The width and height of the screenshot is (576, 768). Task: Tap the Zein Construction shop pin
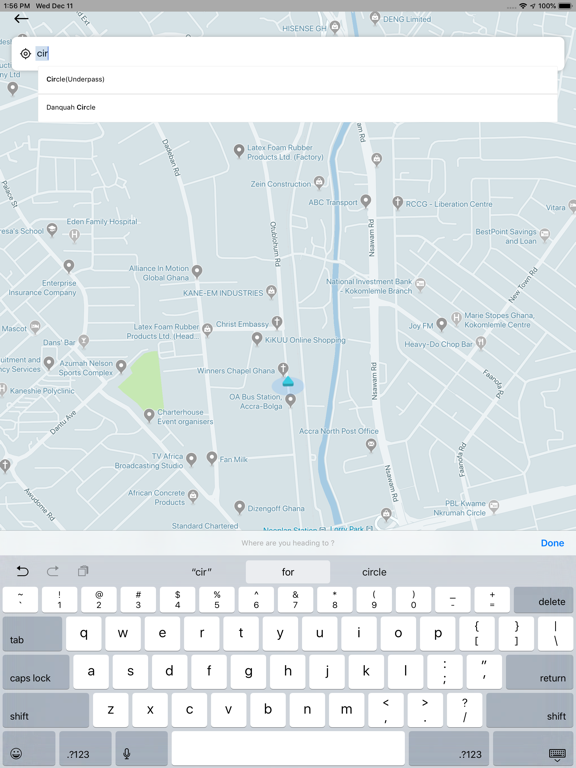click(319, 183)
